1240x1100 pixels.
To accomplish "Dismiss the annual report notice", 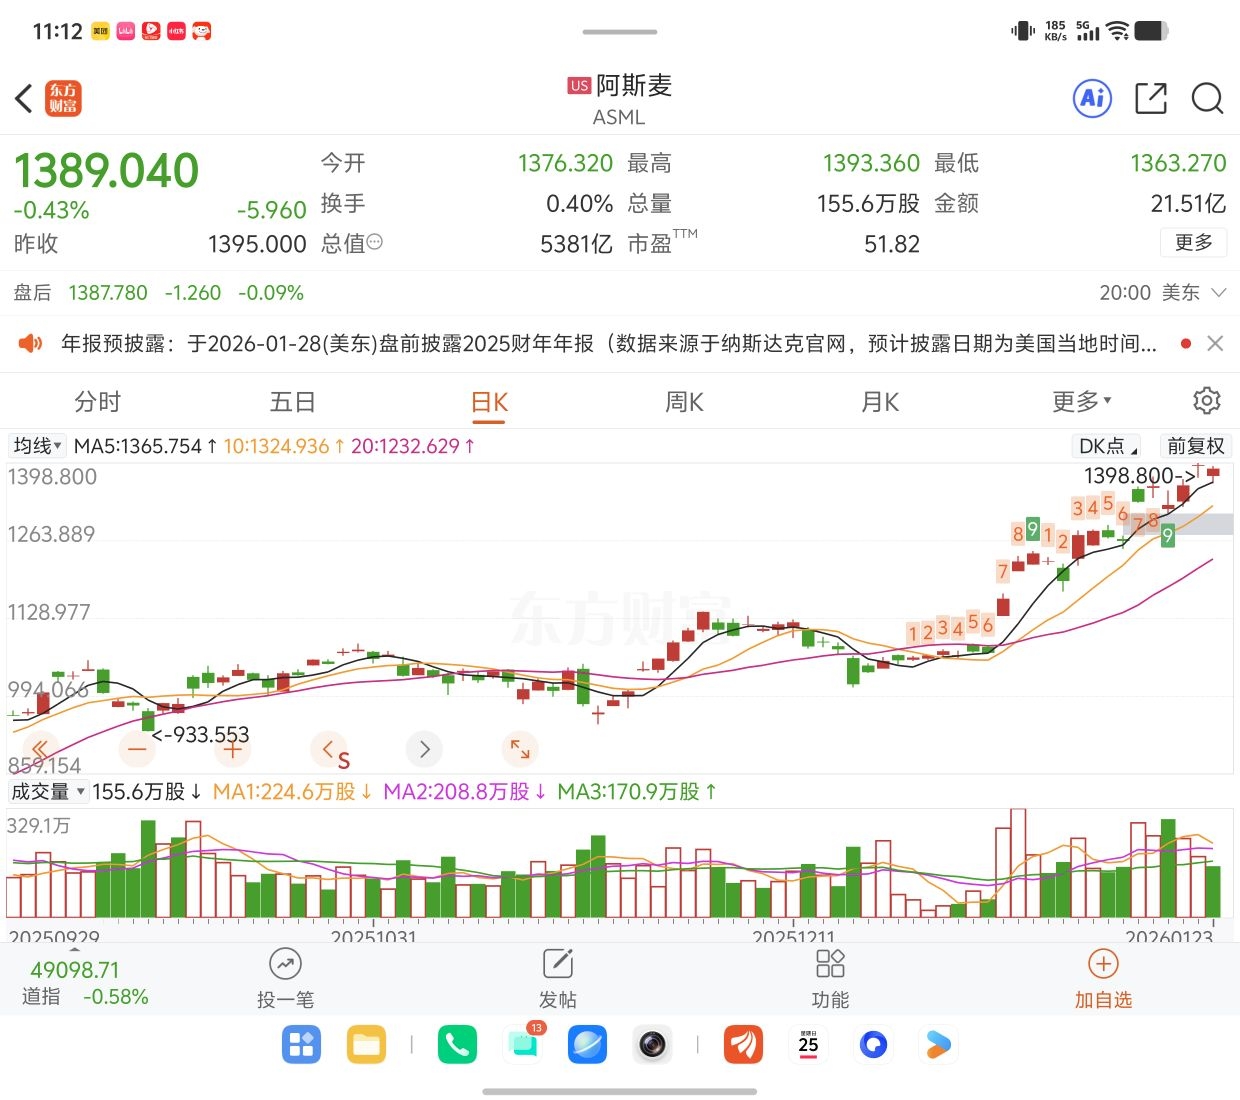I will pyautogui.click(x=1215, y=343).
